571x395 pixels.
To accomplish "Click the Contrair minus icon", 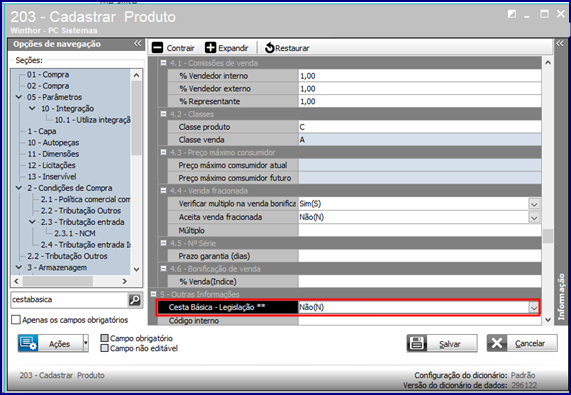I will 157,48.
